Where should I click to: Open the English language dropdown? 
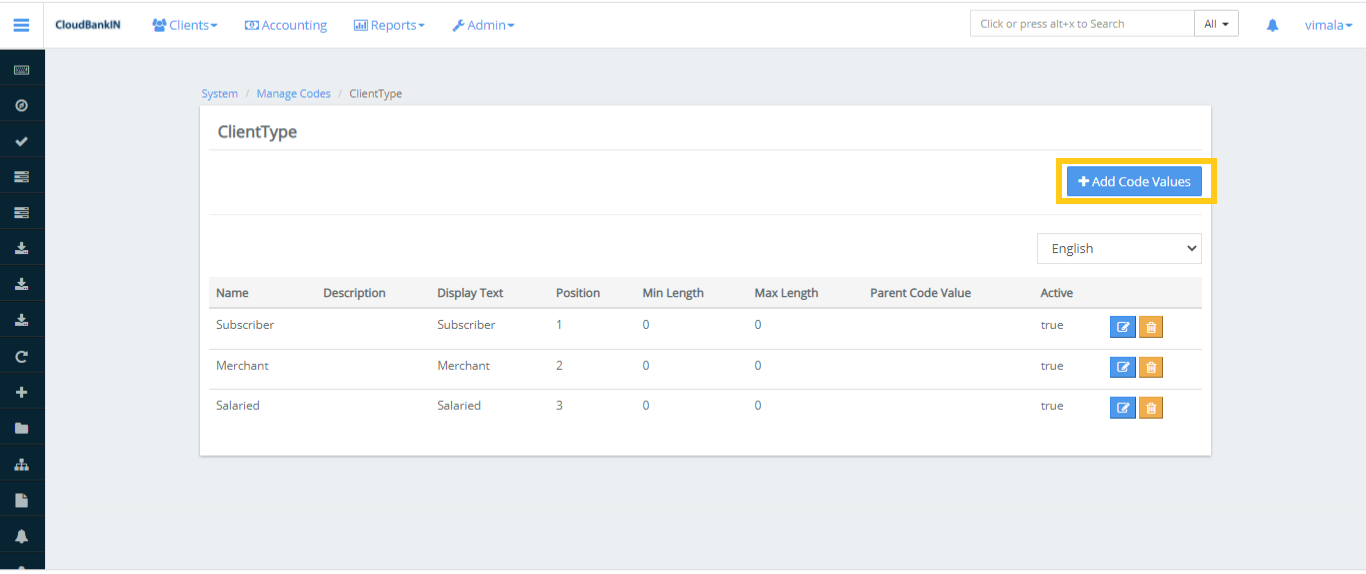[1118, 248]
